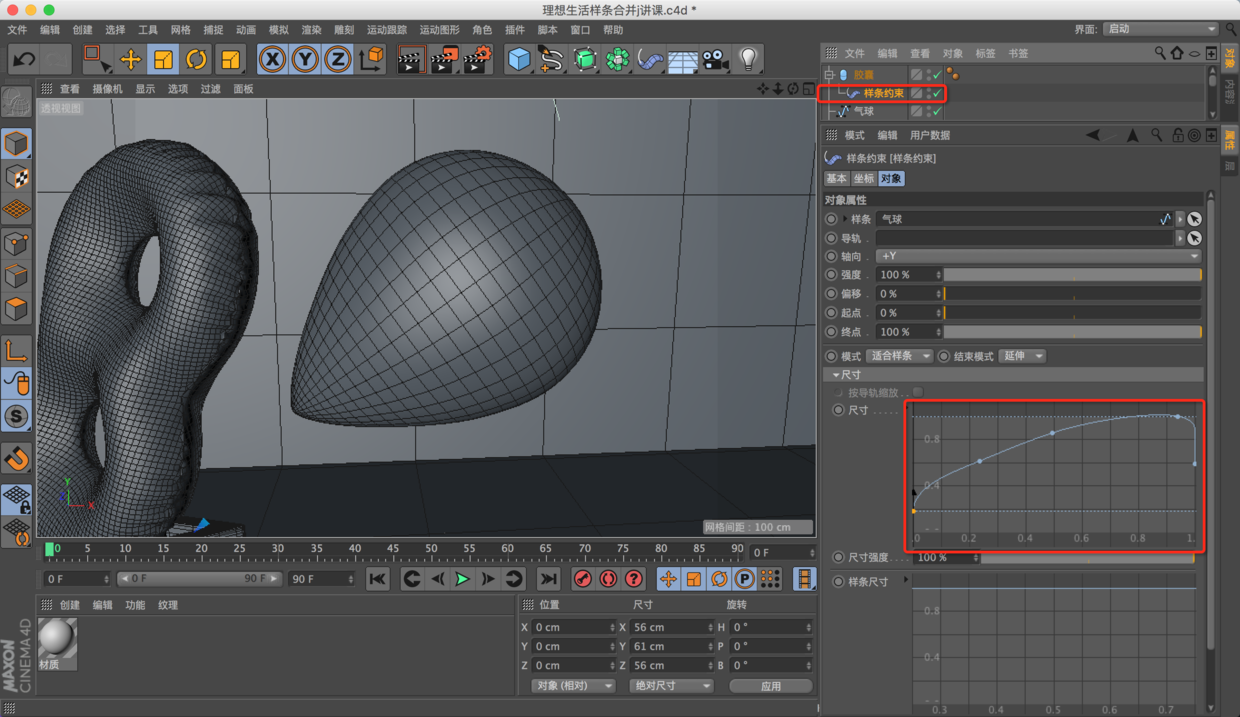This screenshot has height=717, width=1240.
Task: Select the Rotate tool in top toolbar
Action: click(x=196, y=60)
